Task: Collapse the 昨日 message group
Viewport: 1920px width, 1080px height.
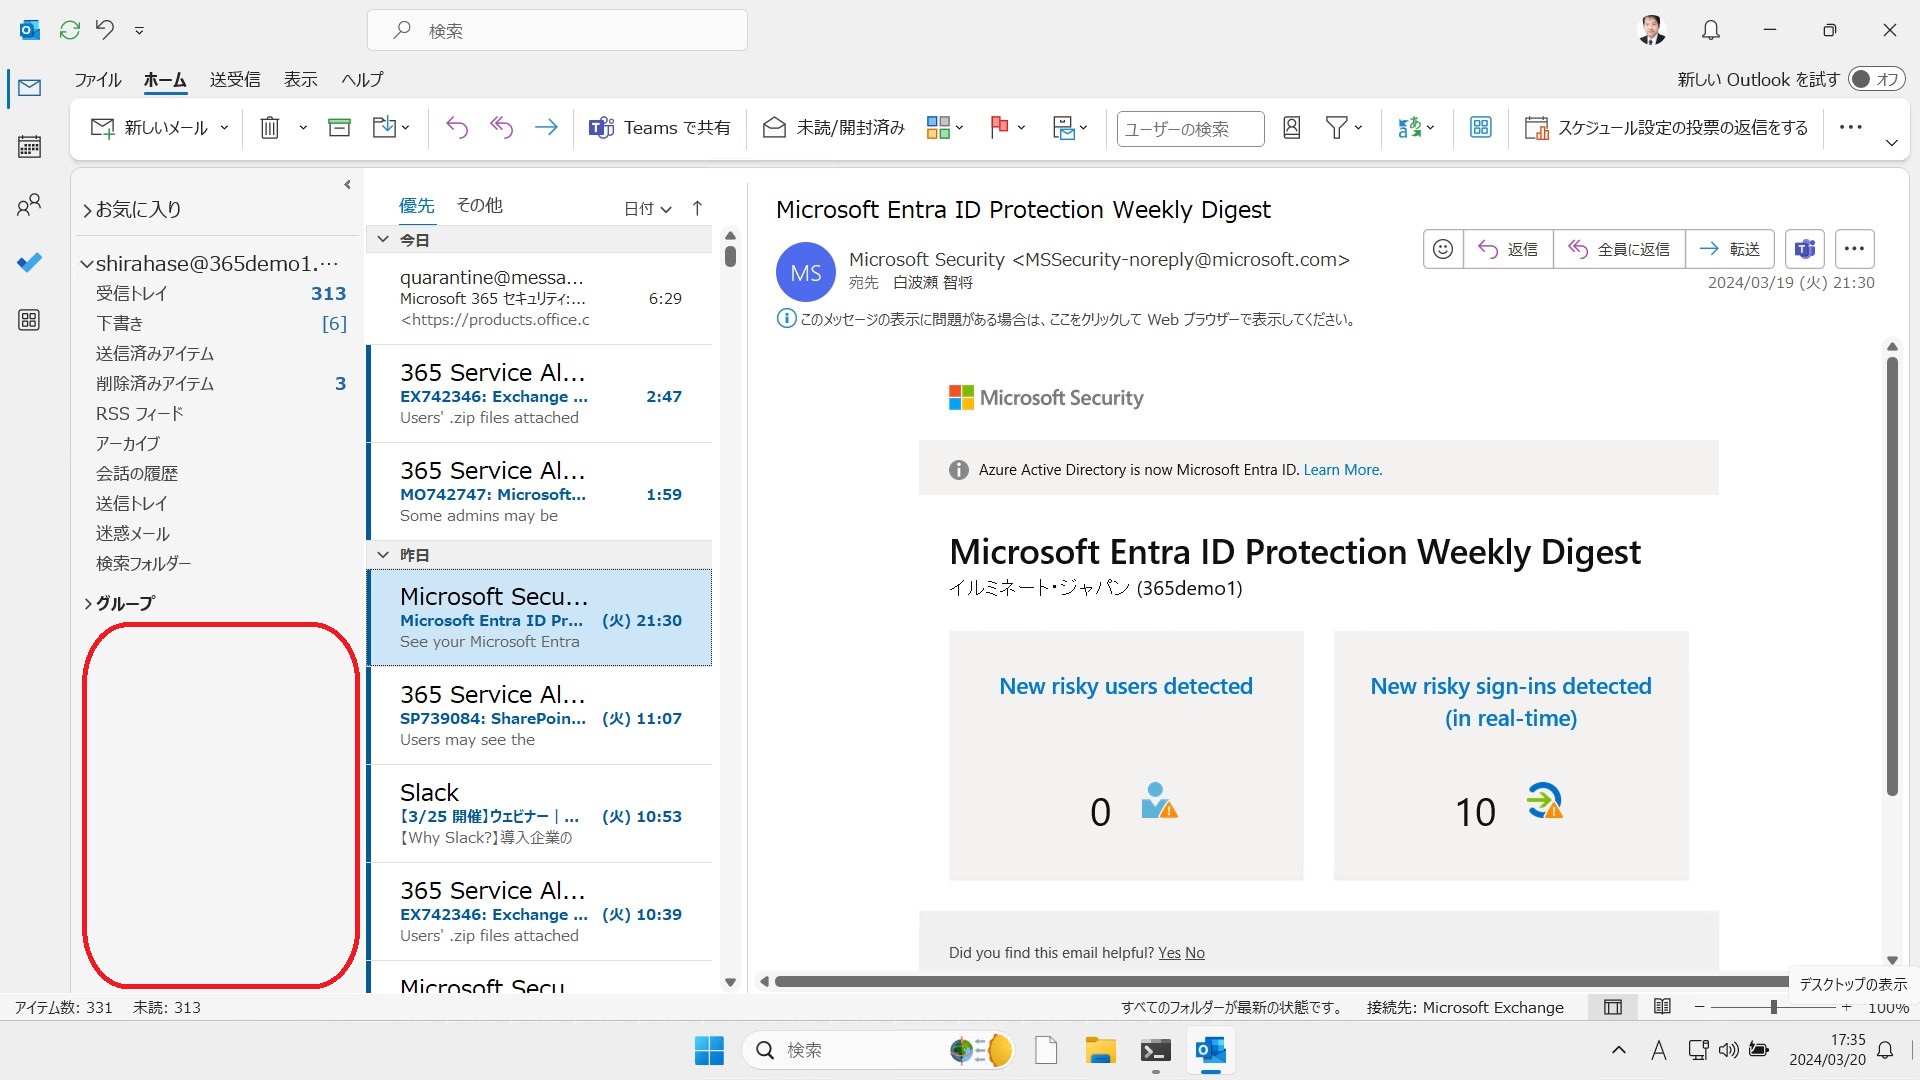Action: pos(383,555)
